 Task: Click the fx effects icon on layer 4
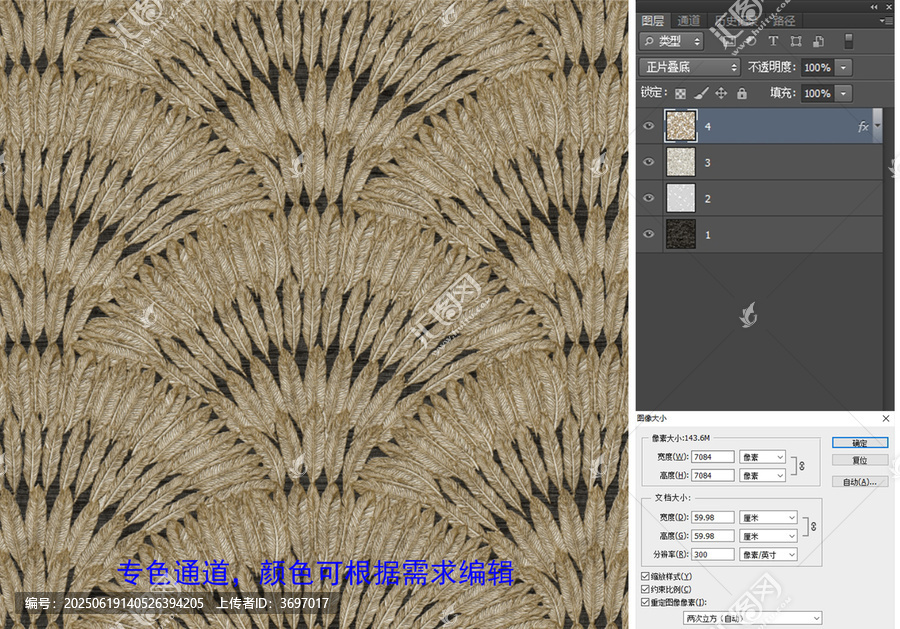[863, 126]
